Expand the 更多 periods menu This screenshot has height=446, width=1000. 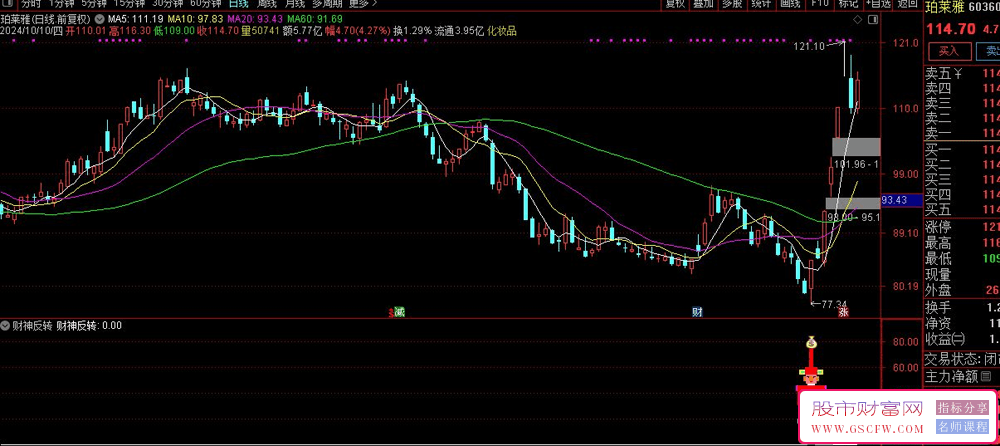(364, 3)
